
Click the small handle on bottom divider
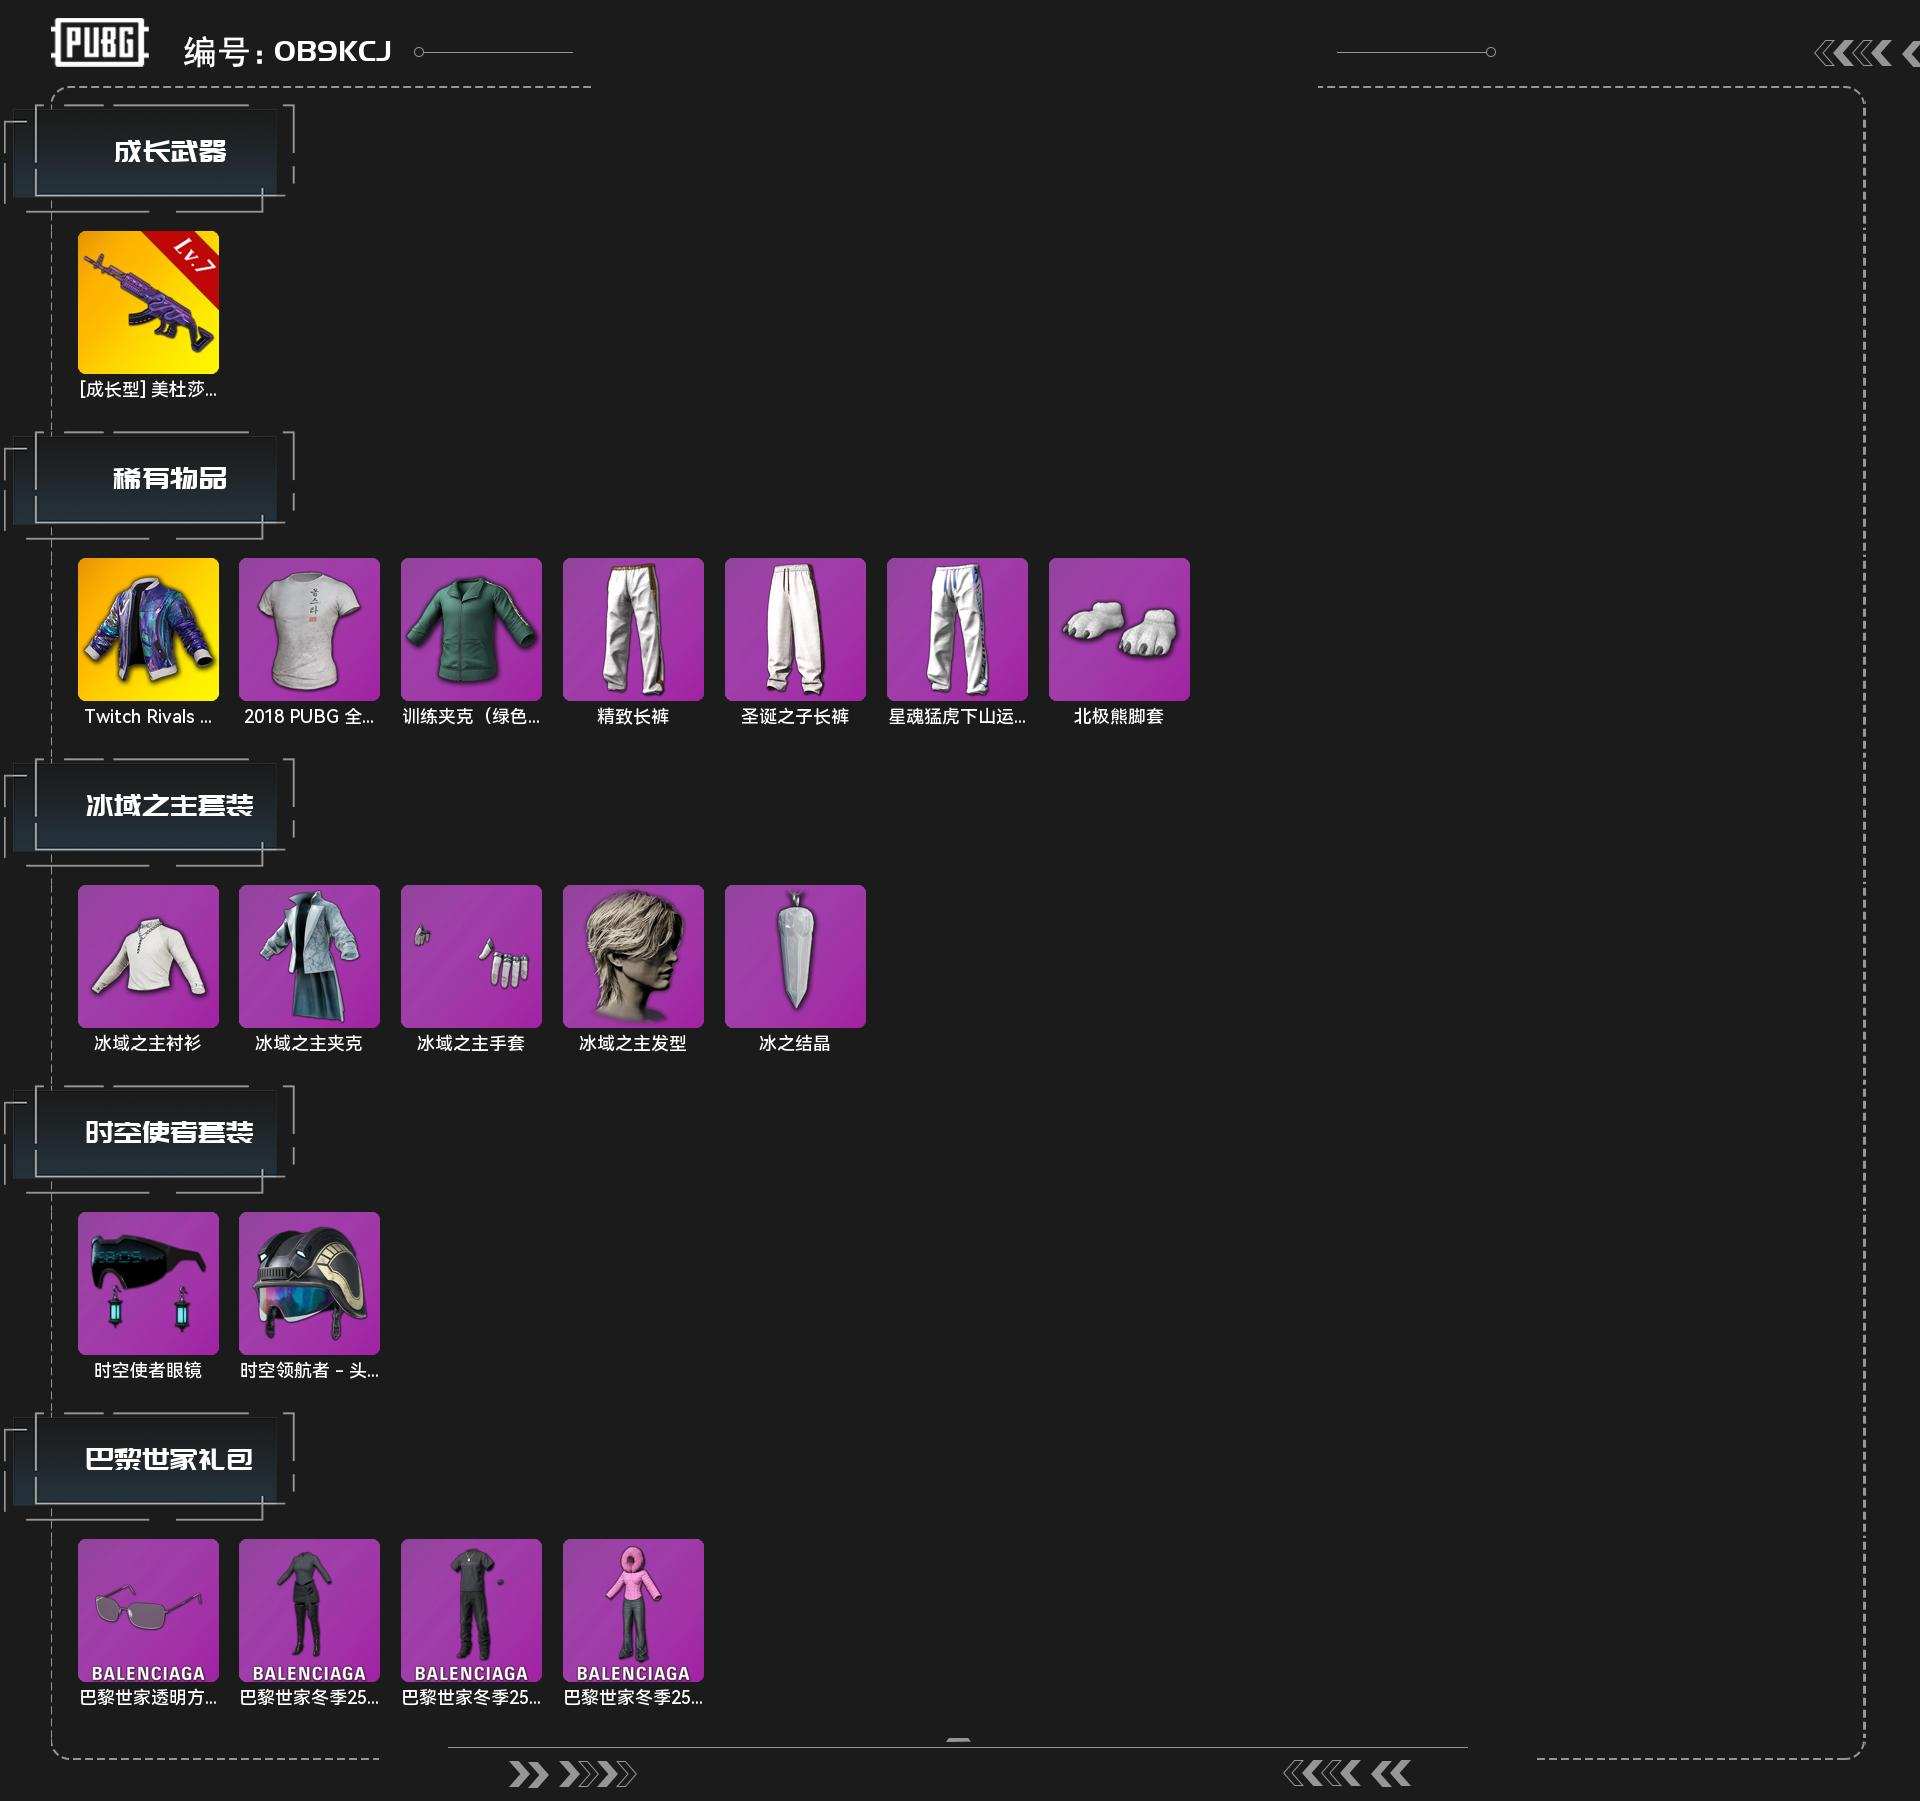click(x=958, y=1741)
